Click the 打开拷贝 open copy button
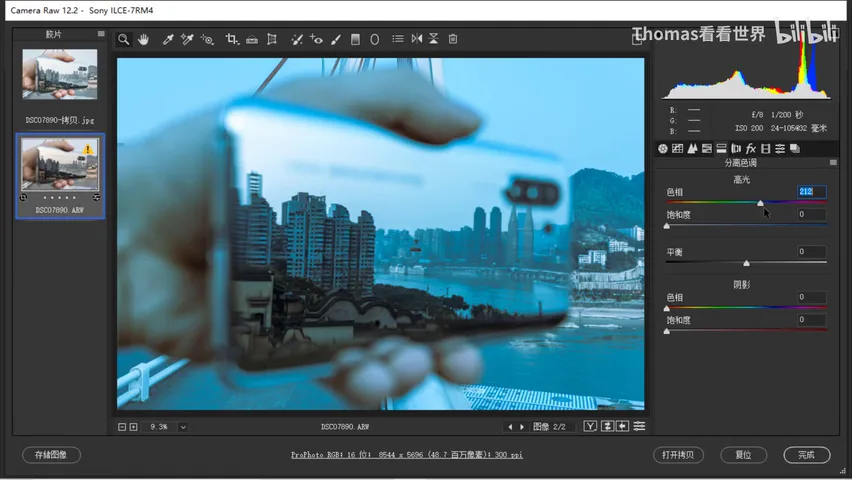This screenshot has height=480, width=852. pyautogui.click(x=678, y=455)
